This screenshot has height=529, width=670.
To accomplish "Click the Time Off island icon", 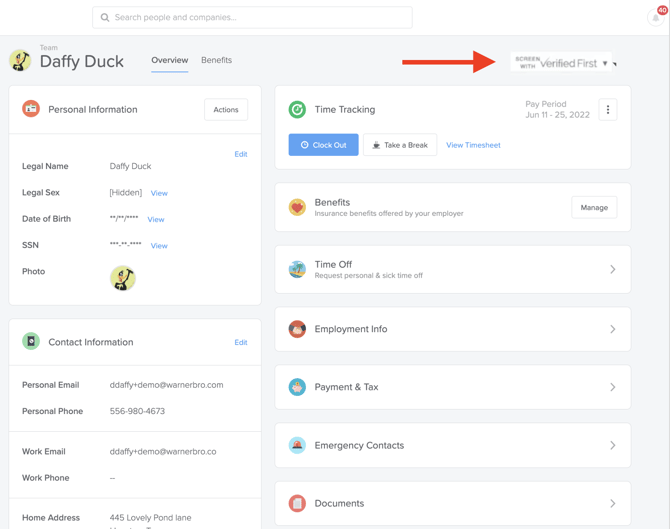I will 297,270.
